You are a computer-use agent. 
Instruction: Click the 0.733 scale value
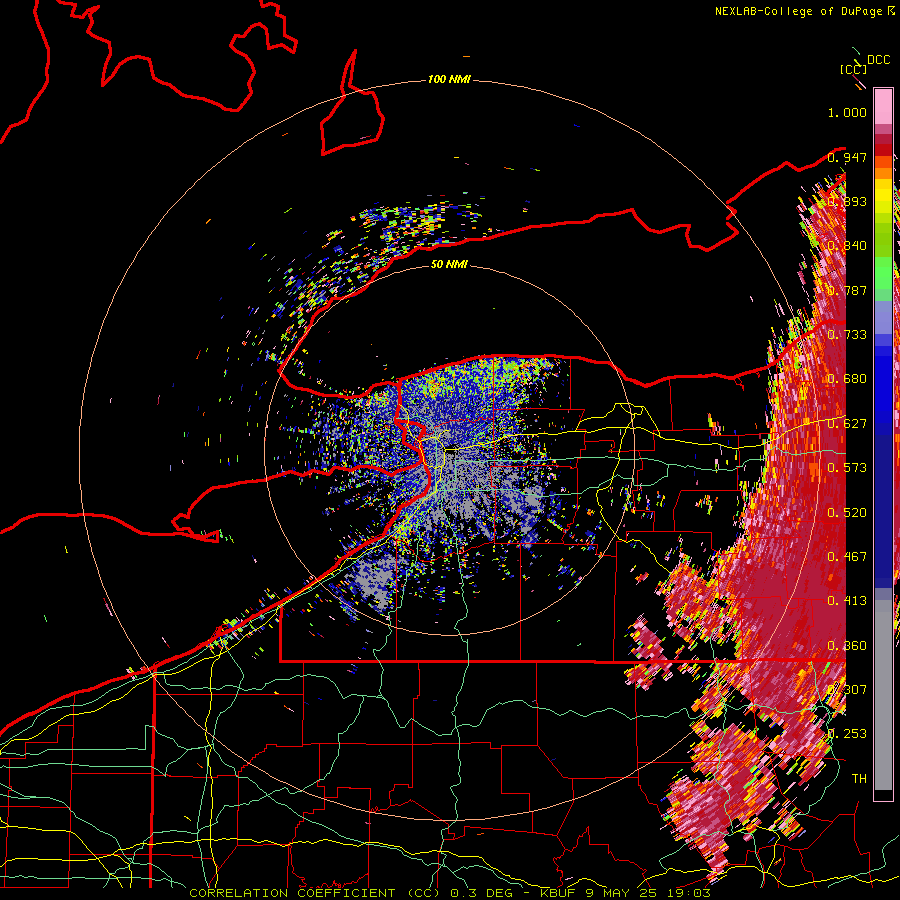point(847,335)
